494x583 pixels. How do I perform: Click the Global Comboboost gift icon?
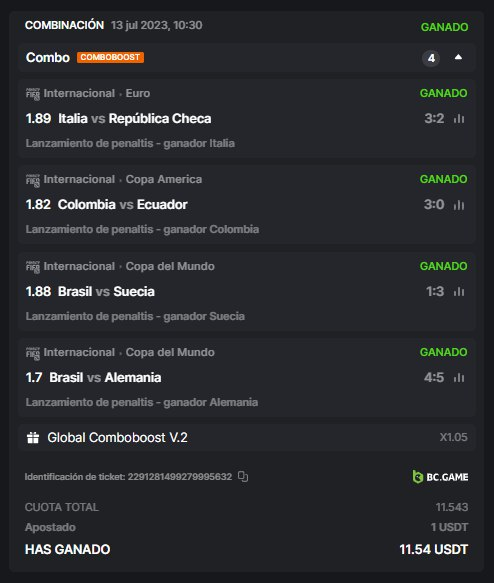coord(33,438)
